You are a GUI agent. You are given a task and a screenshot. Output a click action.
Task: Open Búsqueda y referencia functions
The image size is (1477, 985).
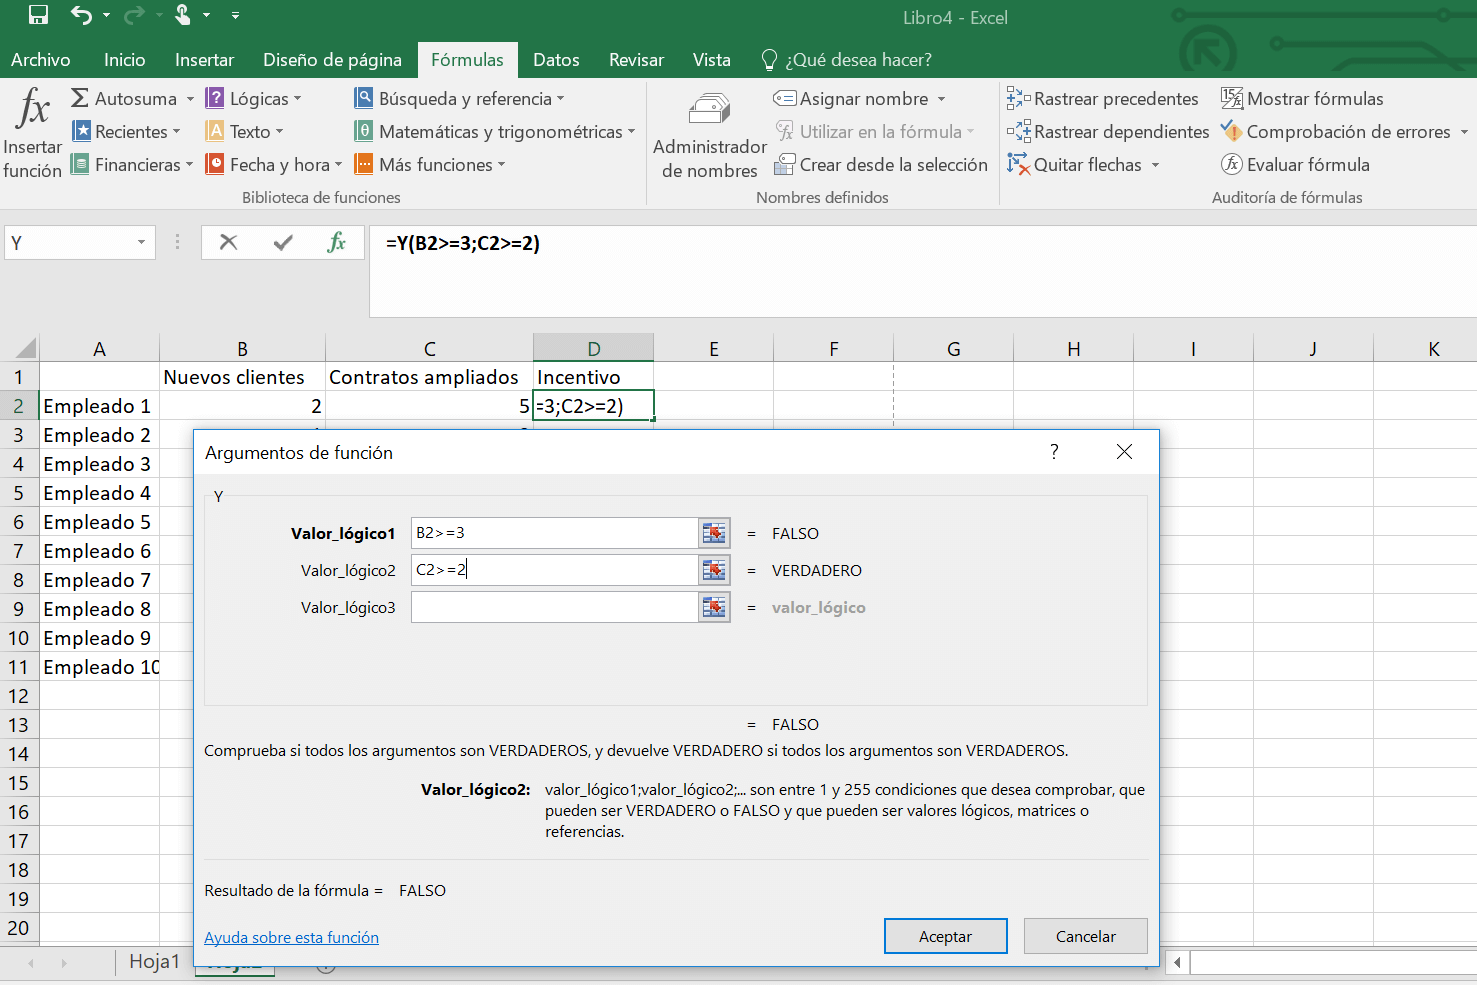tap(460, 98)
